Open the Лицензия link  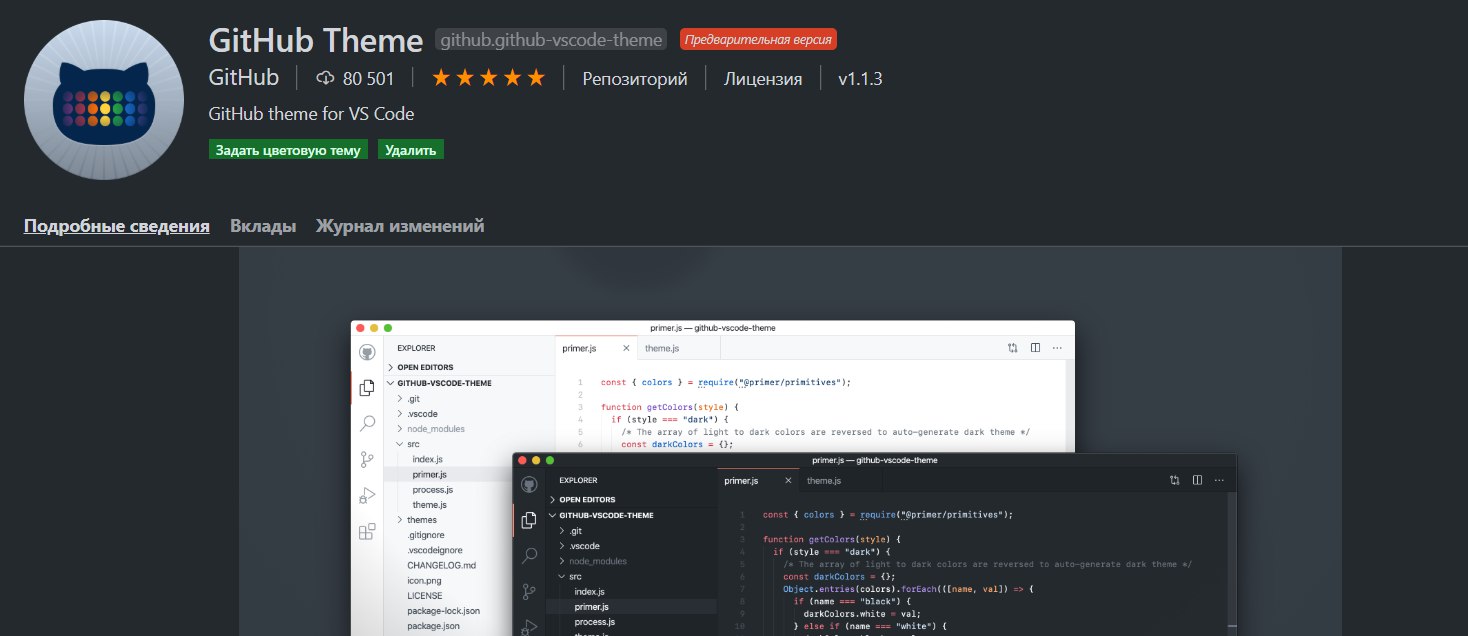coord(763,78)
